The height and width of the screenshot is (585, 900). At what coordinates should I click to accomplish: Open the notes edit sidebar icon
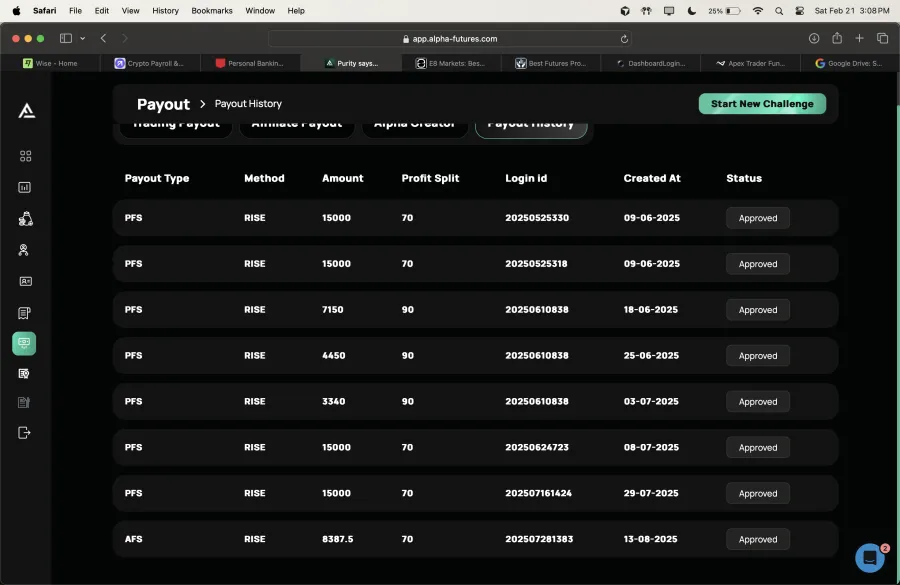pyautogui.click(x=24, y=402)
